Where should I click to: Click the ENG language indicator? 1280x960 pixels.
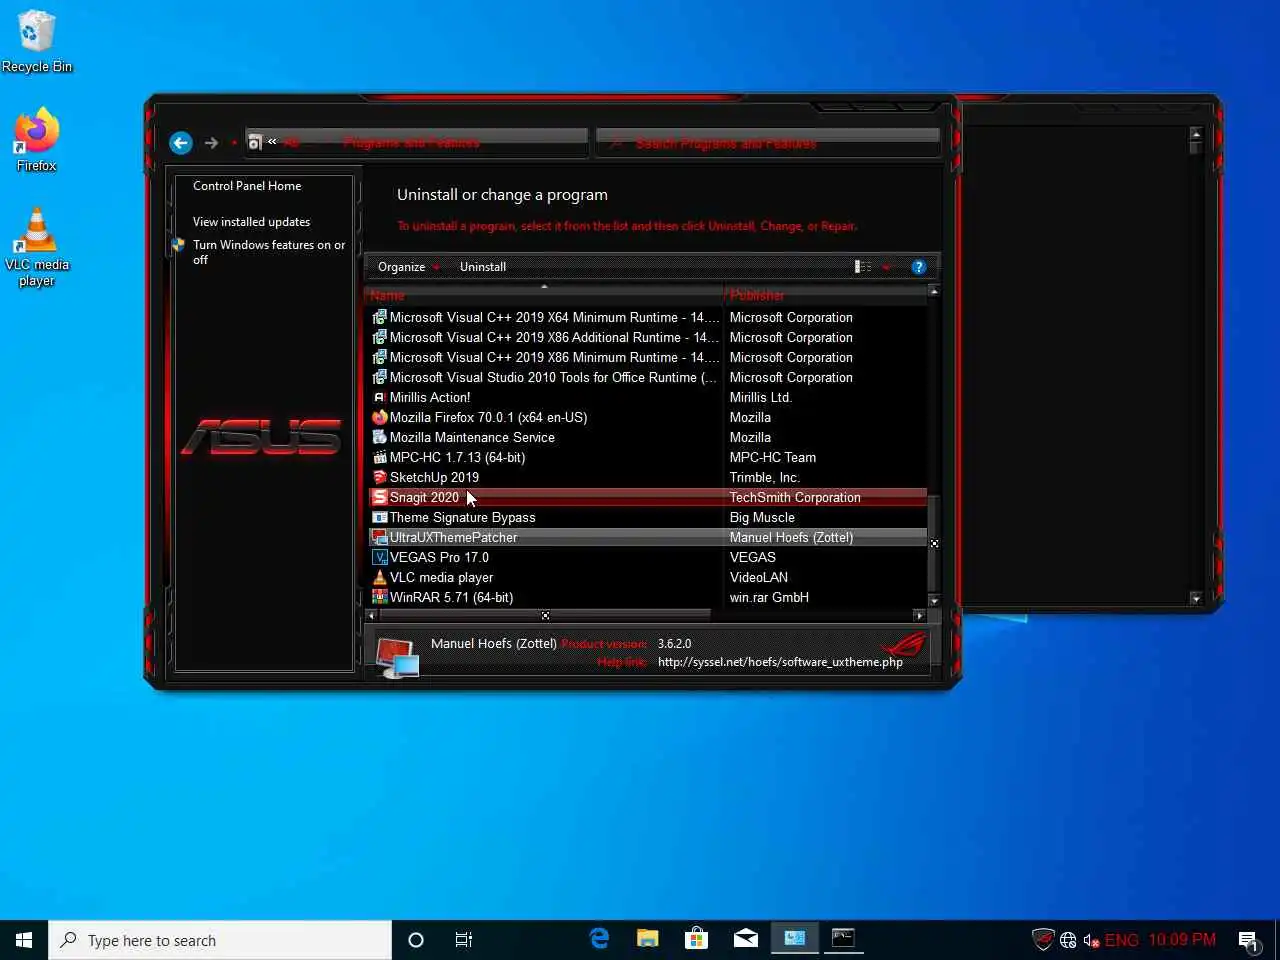click(1121, 940)
